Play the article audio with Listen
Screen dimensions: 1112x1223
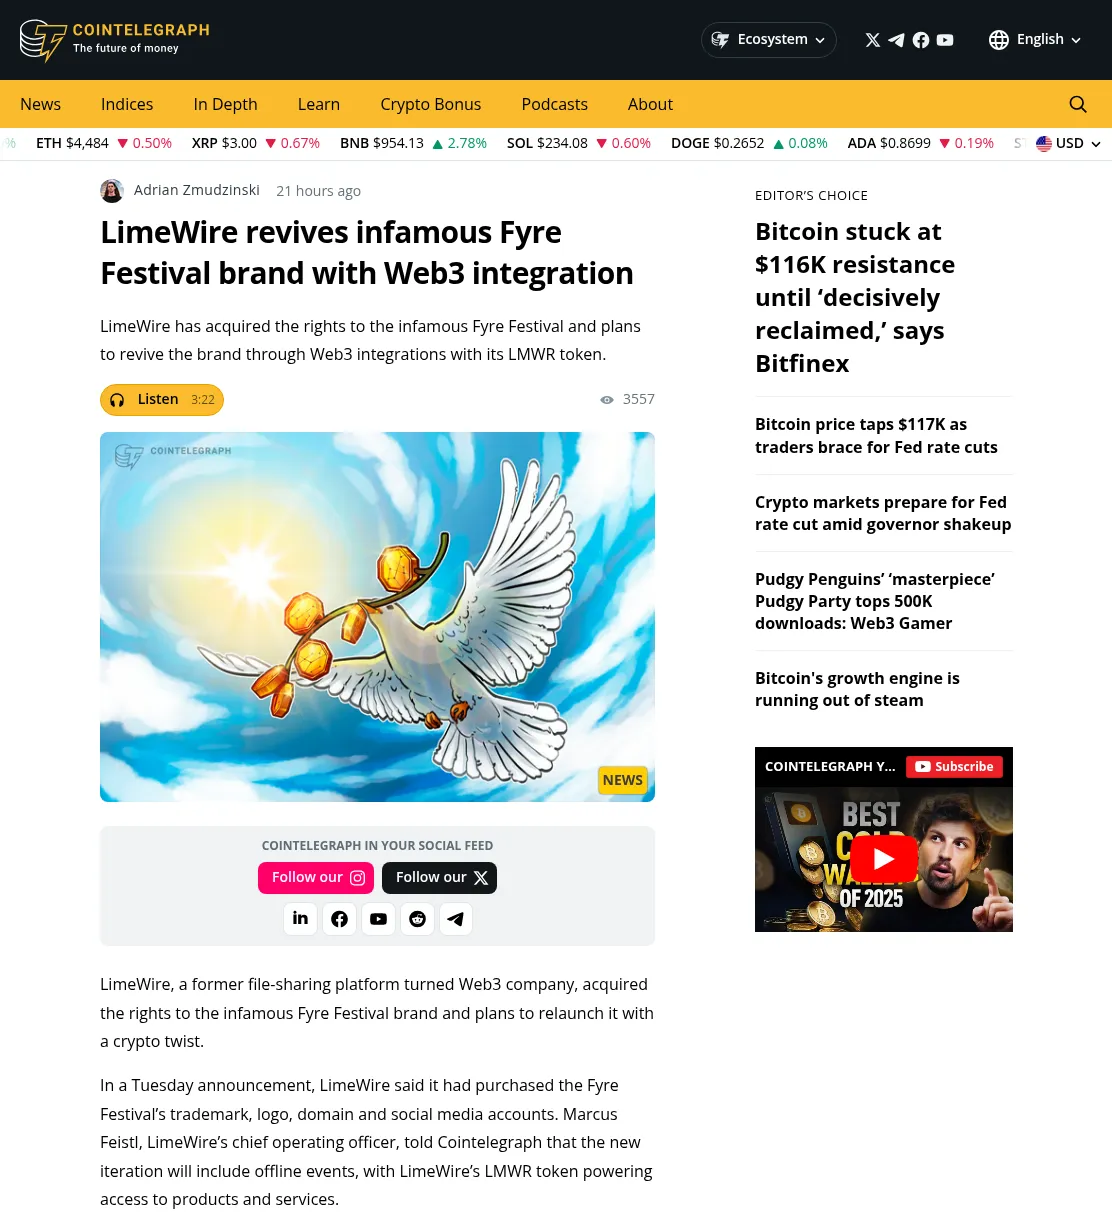[x=162, y=400]
